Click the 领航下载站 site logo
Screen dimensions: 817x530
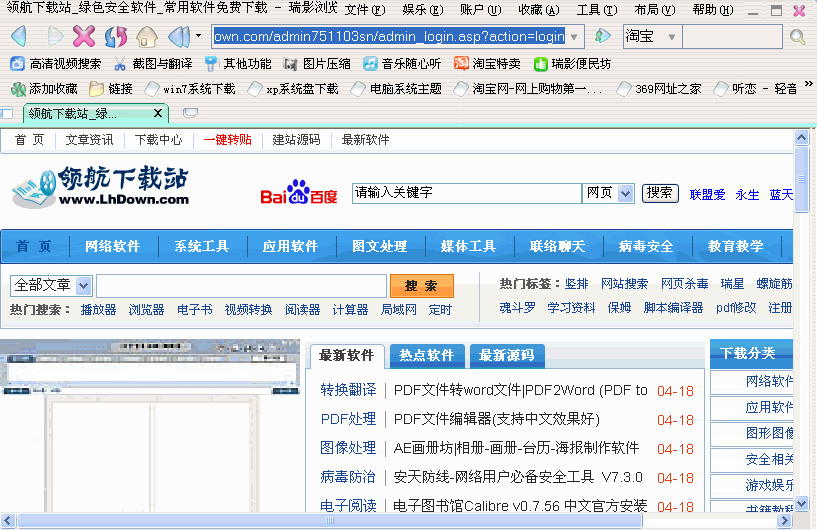tap(100, 187)
